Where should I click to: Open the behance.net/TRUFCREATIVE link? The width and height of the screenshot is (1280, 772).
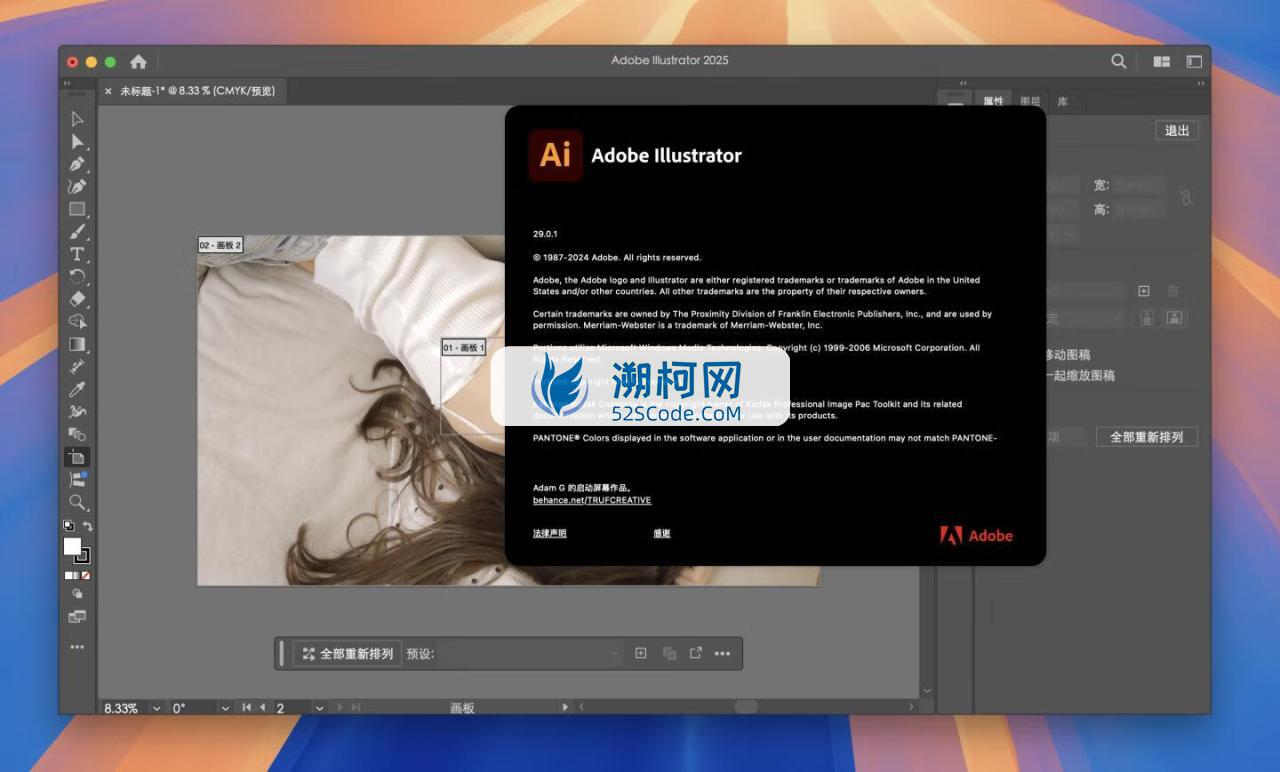click(x=592, y=500)
